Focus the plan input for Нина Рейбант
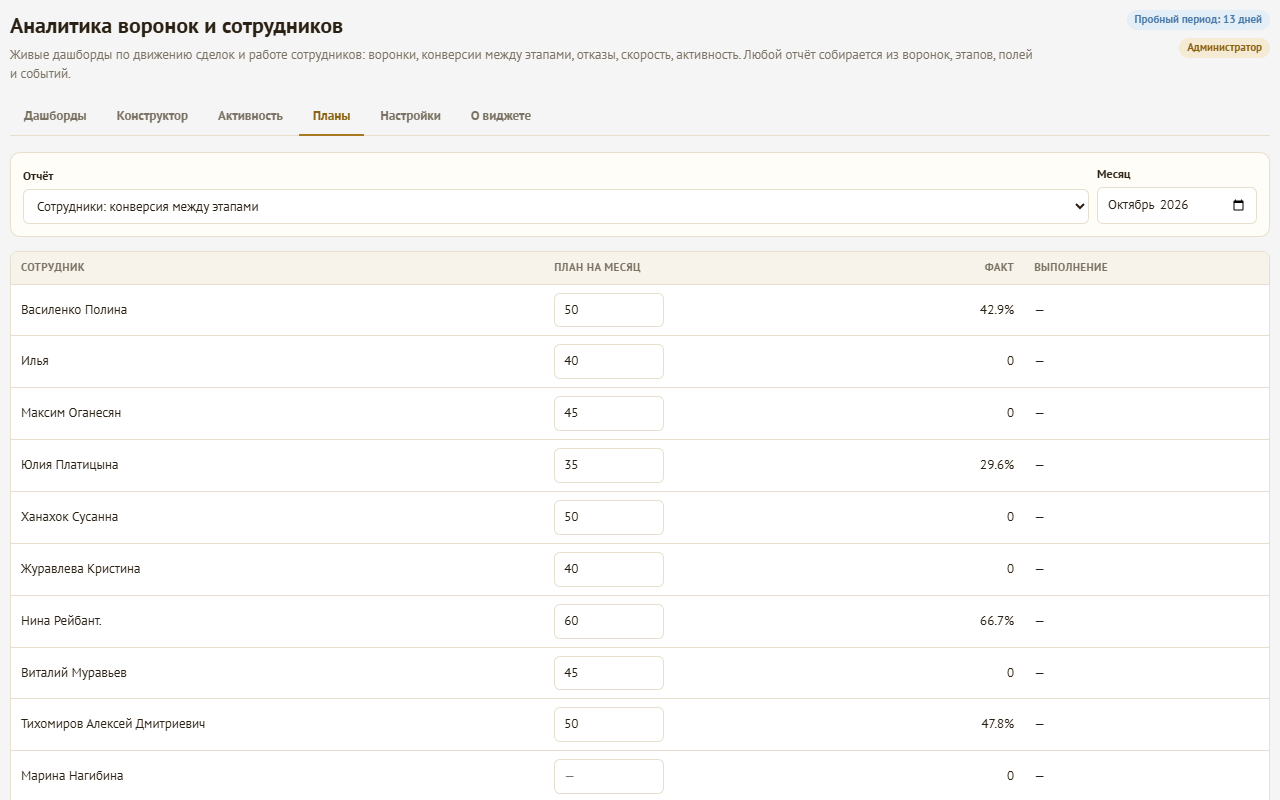Screen dimensions: 1280x800 [x=609, y=621]
